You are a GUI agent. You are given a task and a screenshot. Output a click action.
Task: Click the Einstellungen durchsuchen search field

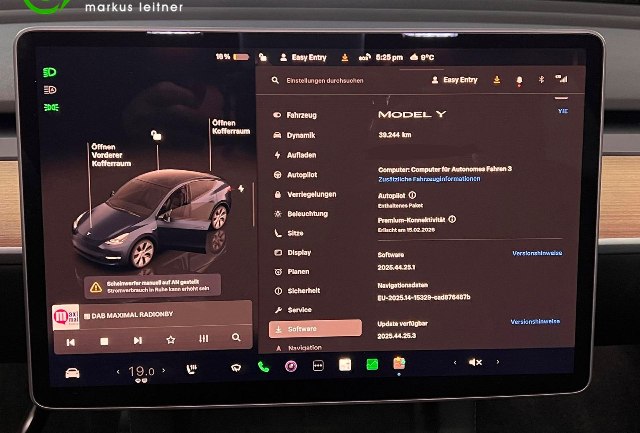(324, 80)
